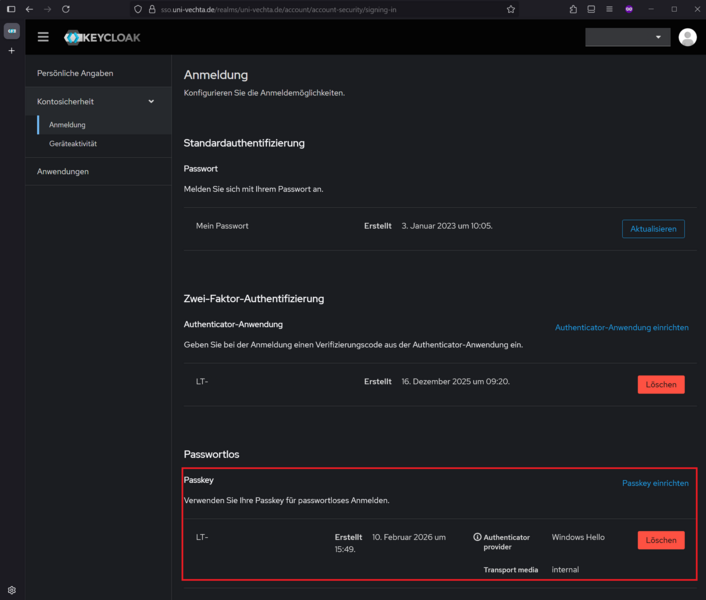The height and width of the screenshot is (600, 706).
Task: Open Persönliche Angaben in the sidebar
Action: [x=75, y=73]
